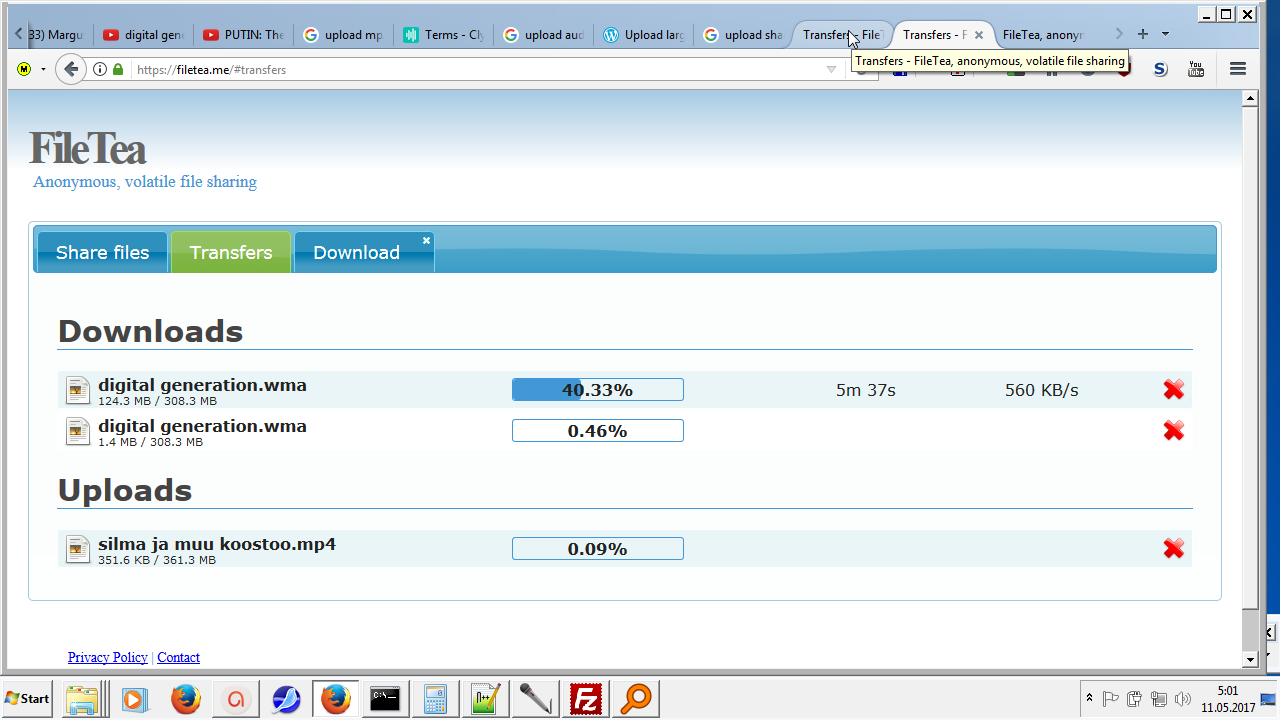Viewport: 1280px width, 720px height.
Task: Go back with the browser back arrow
Action: (x=70, y=69)
